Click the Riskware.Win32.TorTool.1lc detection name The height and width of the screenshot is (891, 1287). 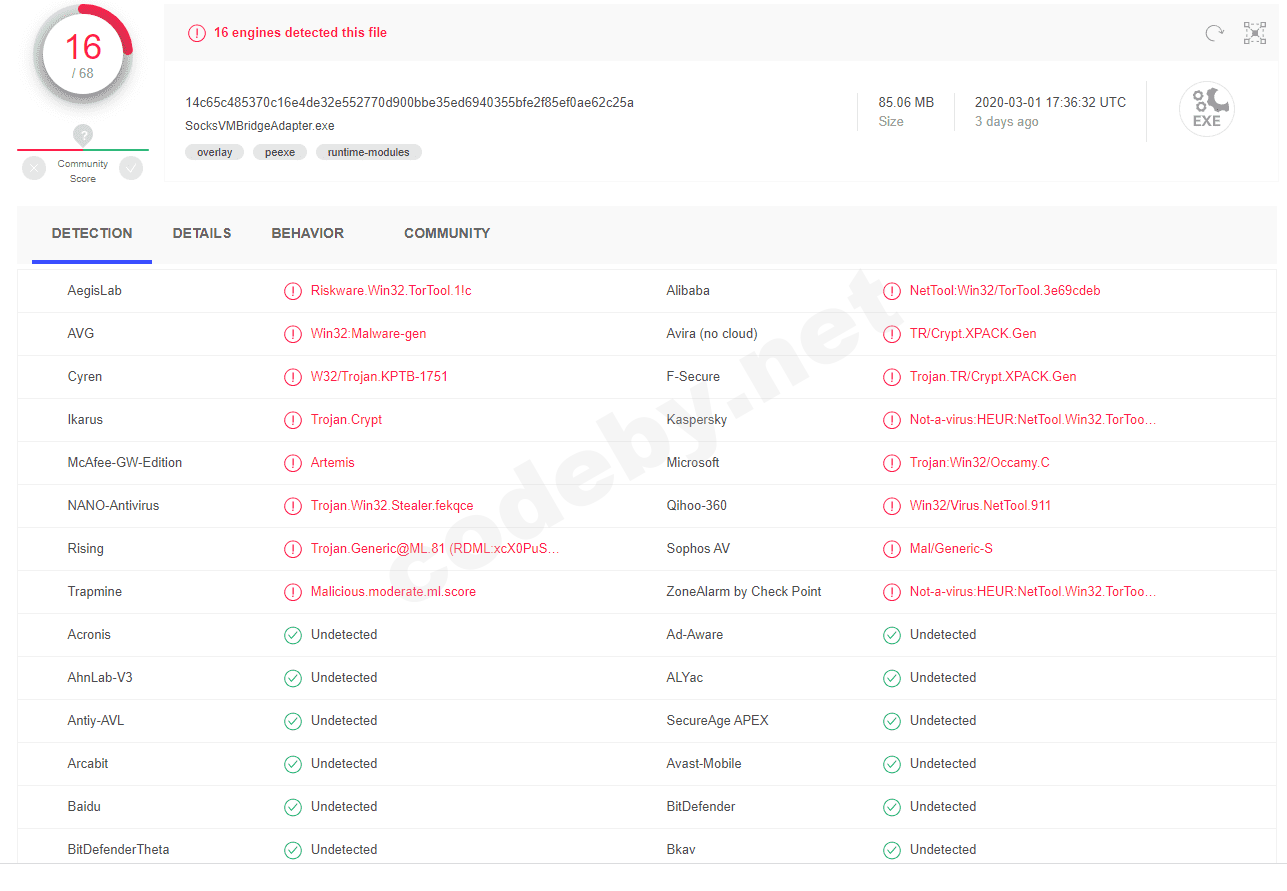click(391, 291)
